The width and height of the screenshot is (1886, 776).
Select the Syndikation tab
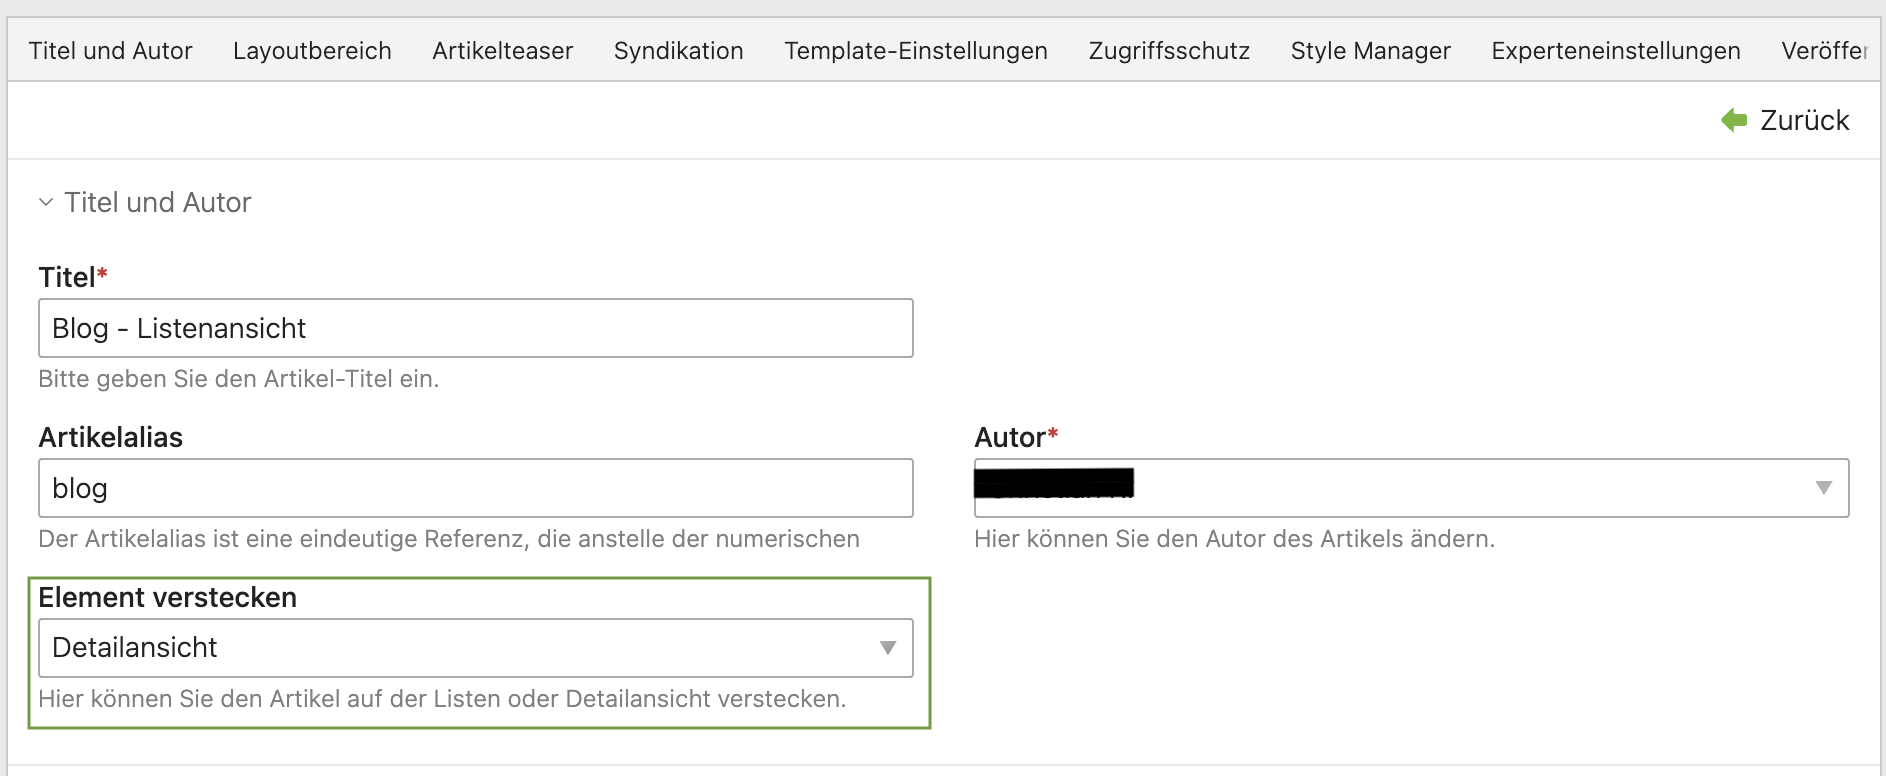[x=678, y=51]
